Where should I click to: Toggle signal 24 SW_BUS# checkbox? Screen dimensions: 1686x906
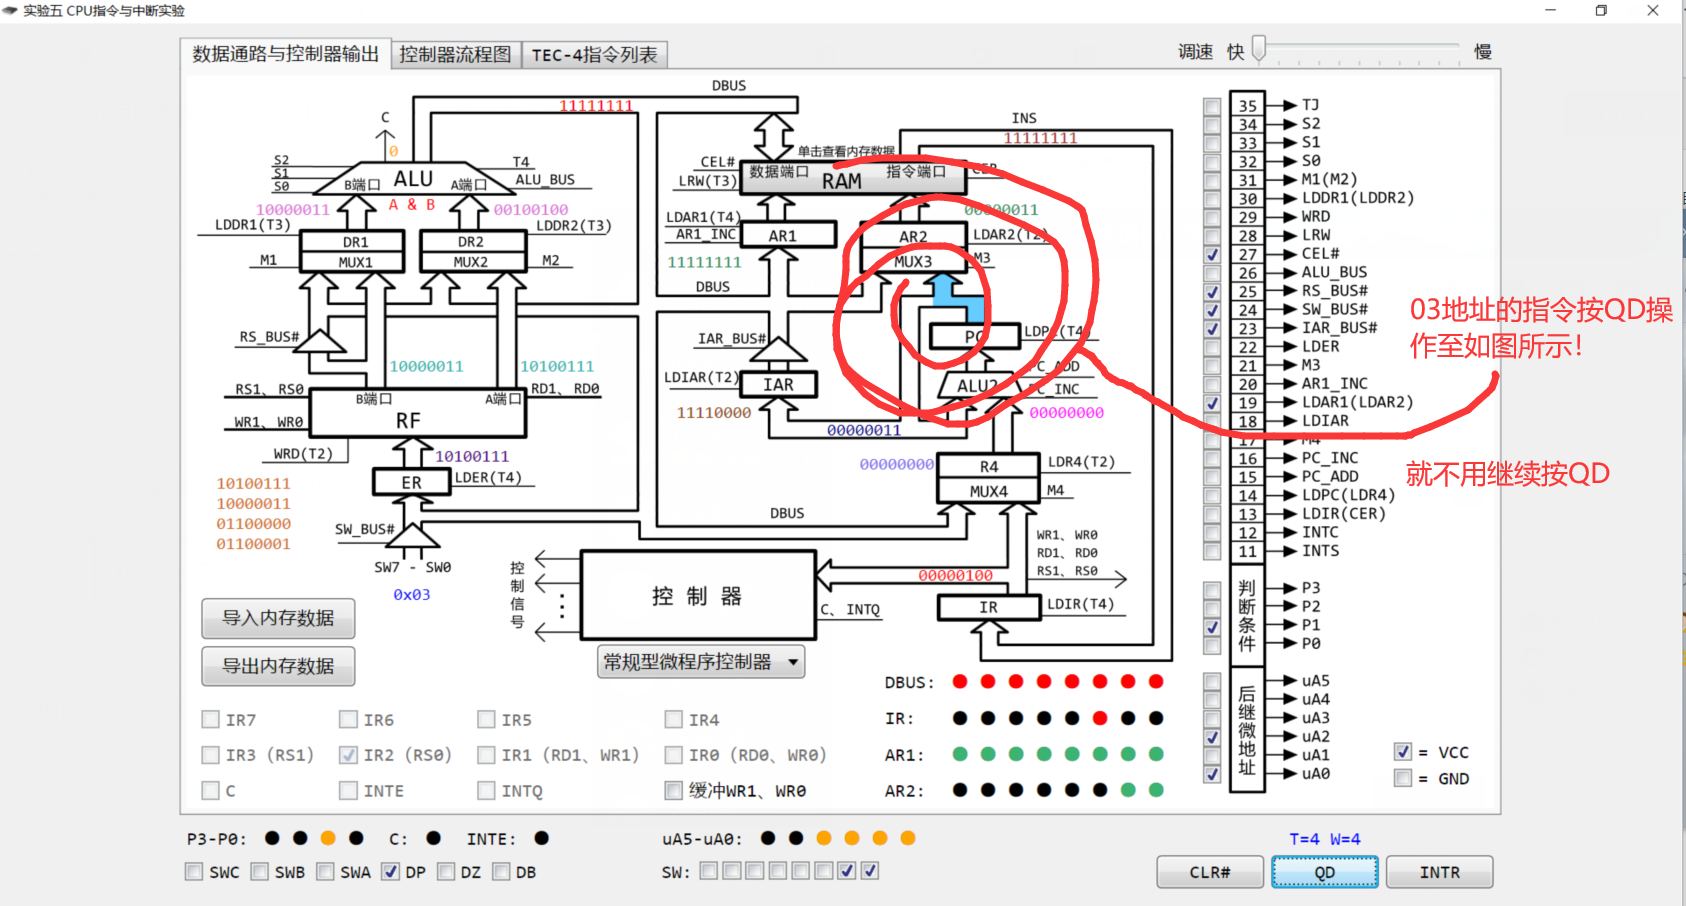point(1212,310)
